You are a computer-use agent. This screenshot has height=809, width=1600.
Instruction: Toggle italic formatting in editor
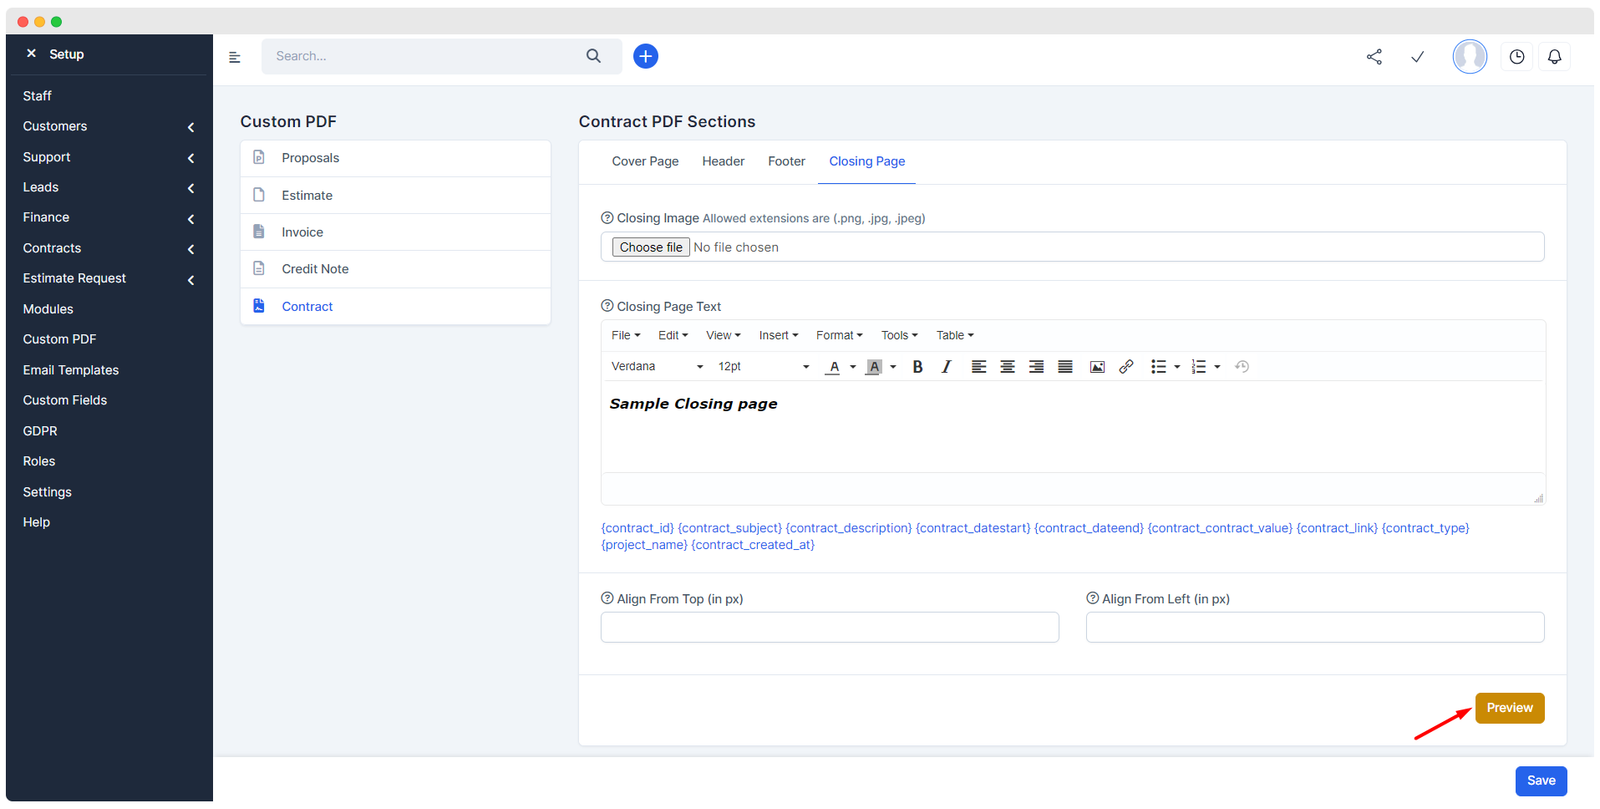[946, 367]
